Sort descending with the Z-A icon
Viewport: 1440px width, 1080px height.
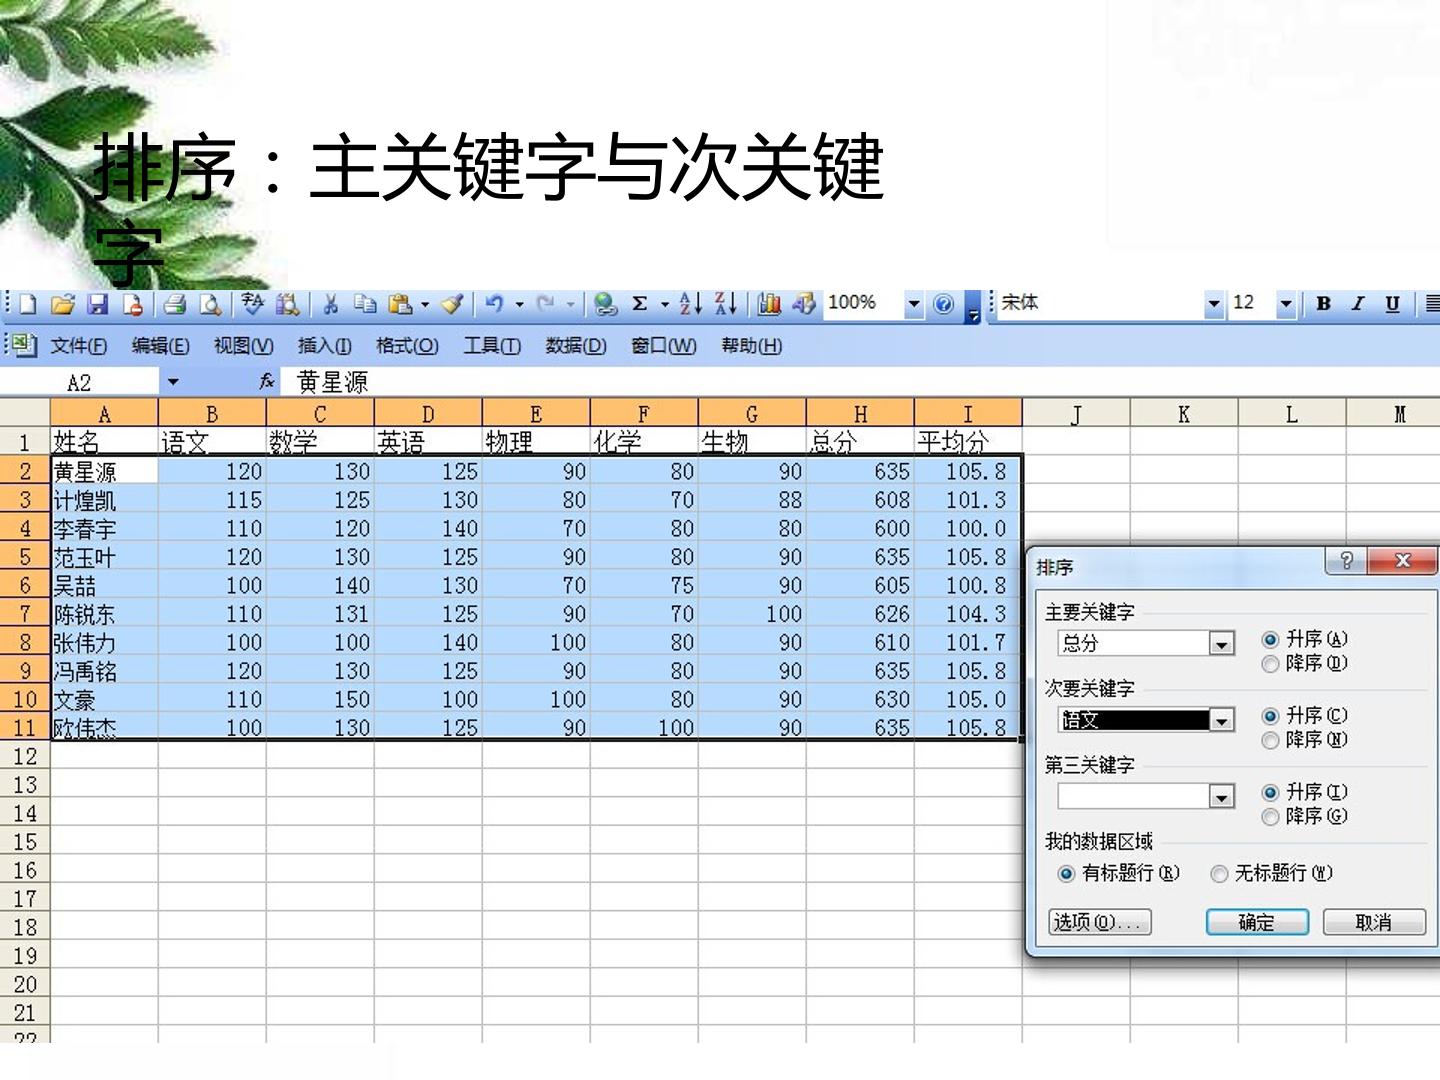[726, 304]
